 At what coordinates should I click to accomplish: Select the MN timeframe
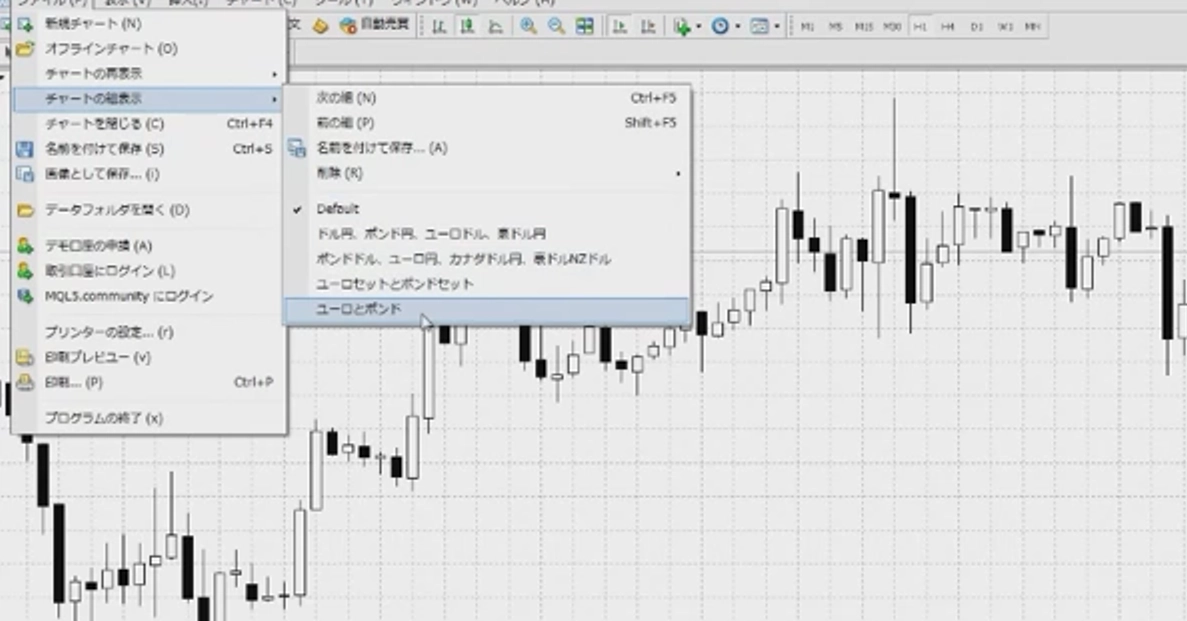click(1033, 27)
